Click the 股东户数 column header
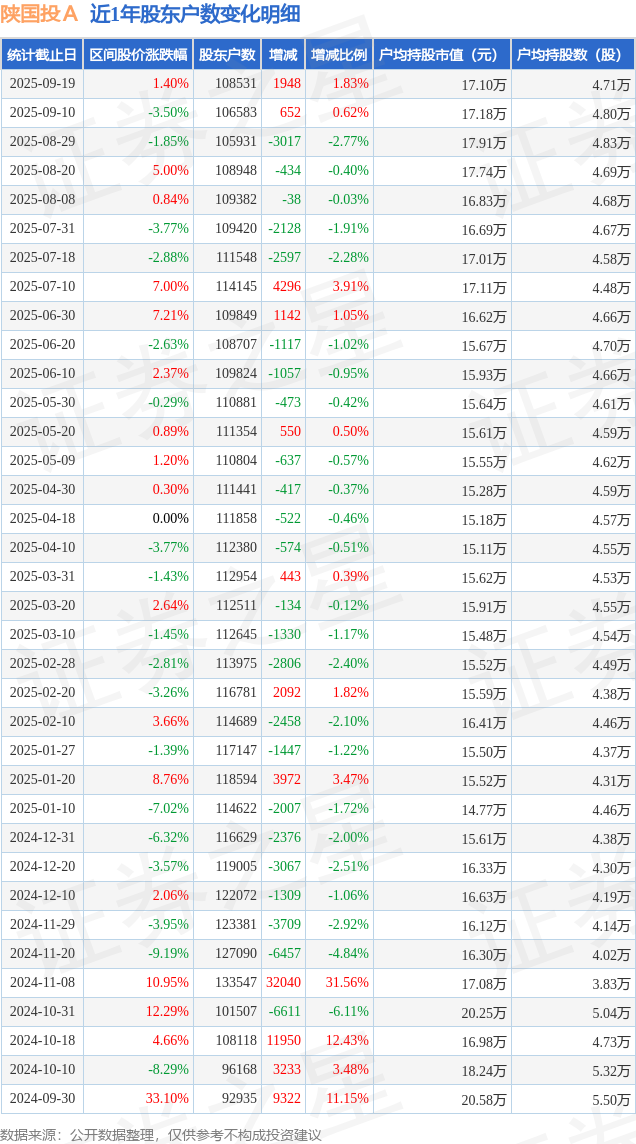 227,55
